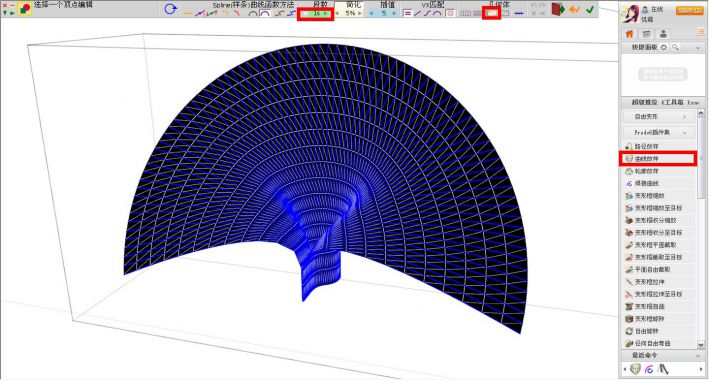Select the 变形框缩放至目标 tool
Screen dimensions: 709x380
(x=659, y=208)
